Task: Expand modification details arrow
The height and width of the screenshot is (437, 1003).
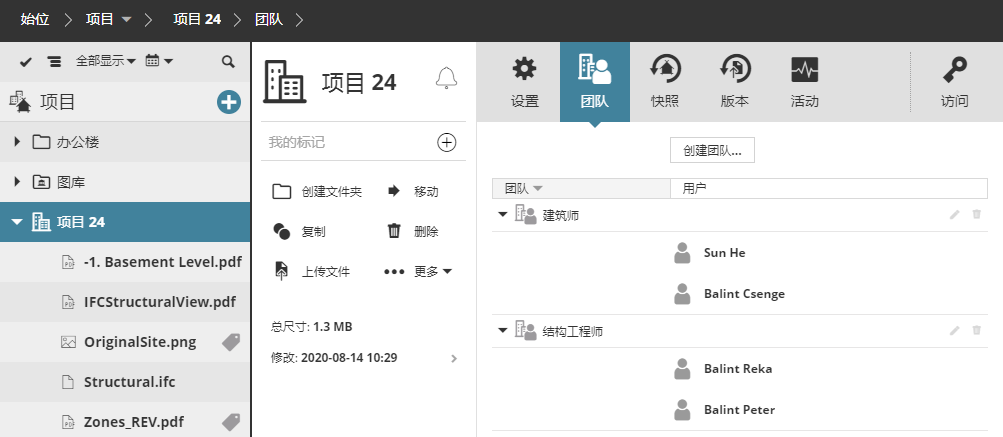Action: click(x=454, y=358)
